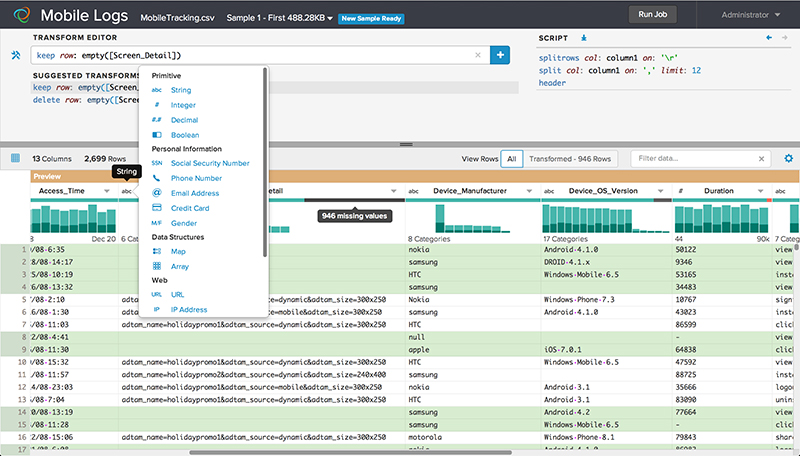Click the Trifacta logo icon

click(x=21, y=15)
